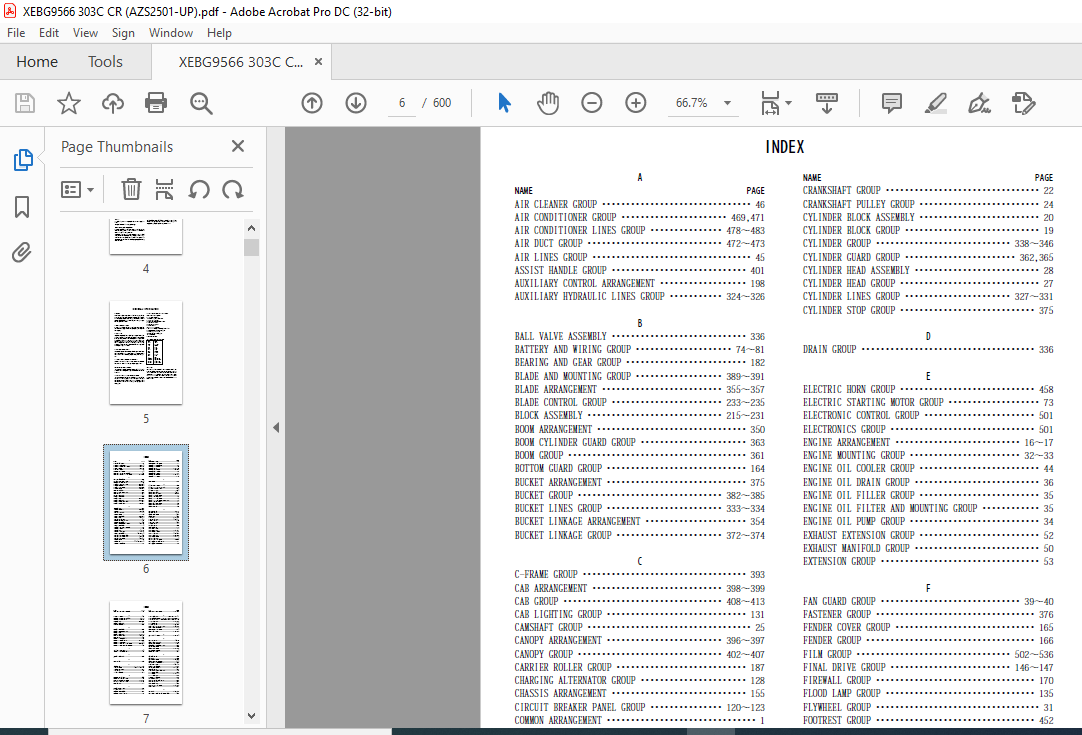The height and width of the screenshot is (735, 1082).
Task: Open the Window menu
Action: click(x=170, y=32)
